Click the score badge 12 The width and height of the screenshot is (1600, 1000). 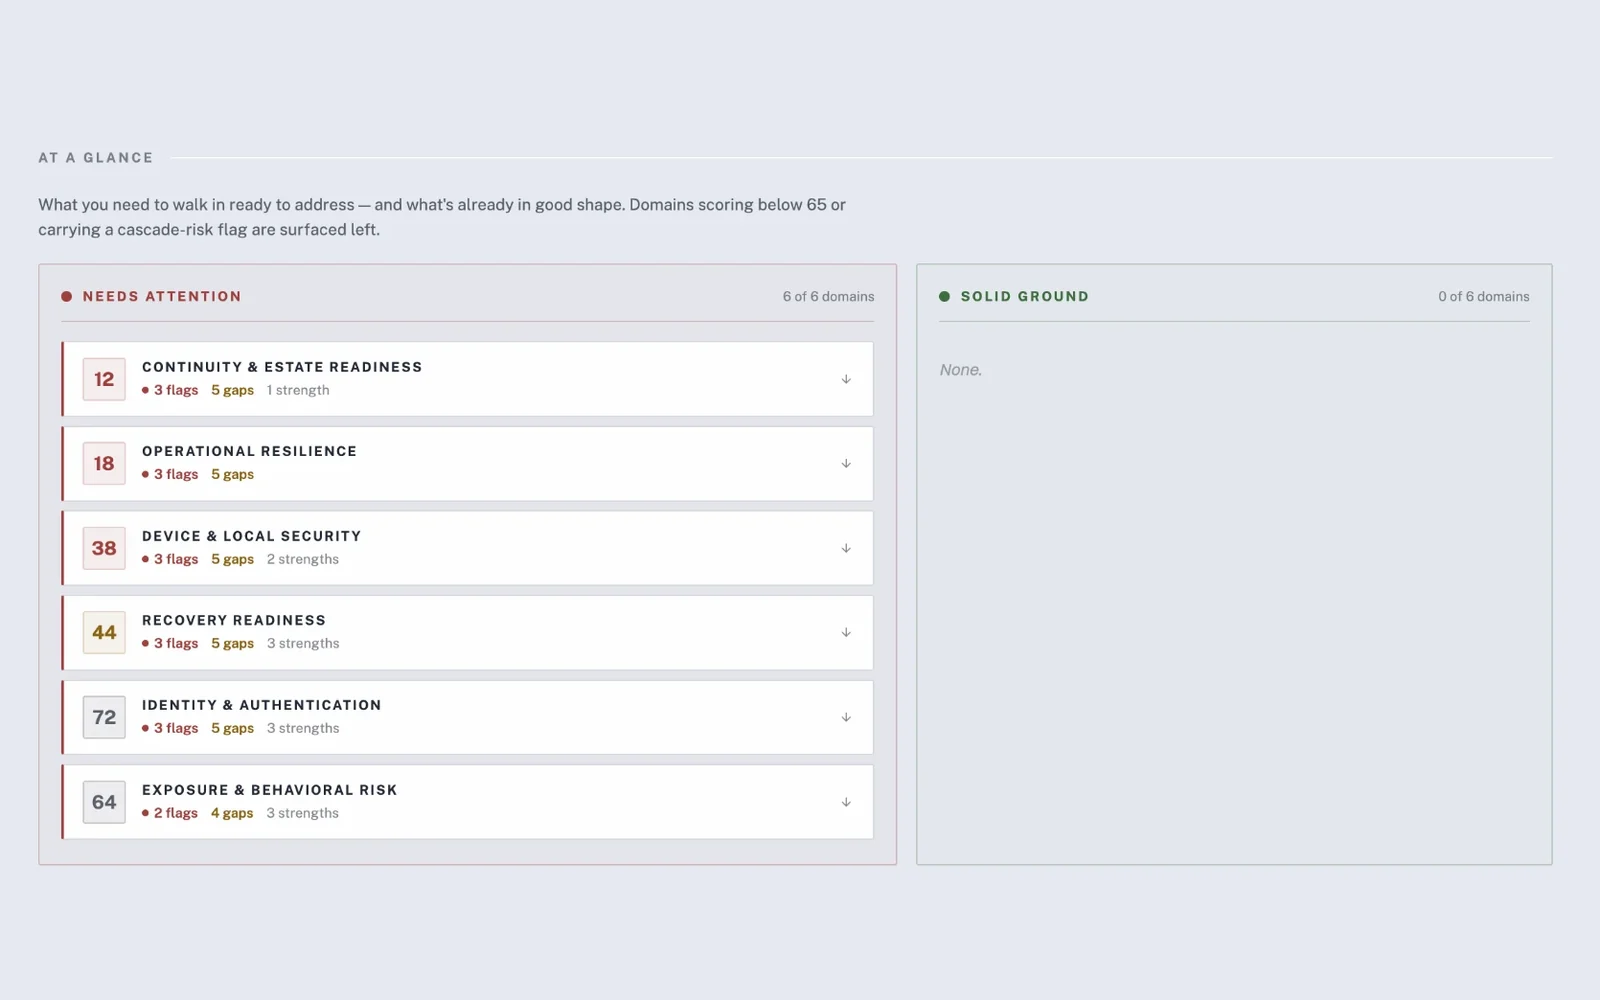pyautogui.click(x=104, y=380)
